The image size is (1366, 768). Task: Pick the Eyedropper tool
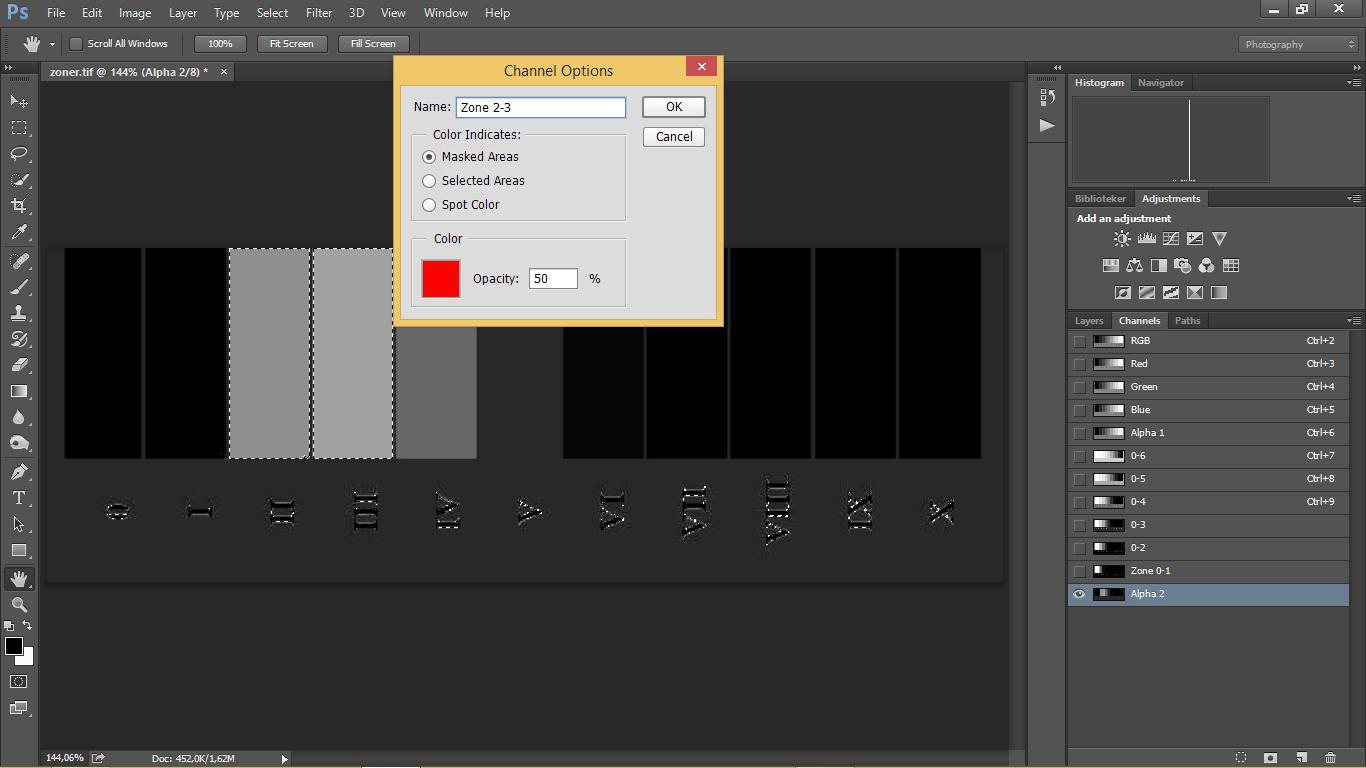click(x=19, y=232)
